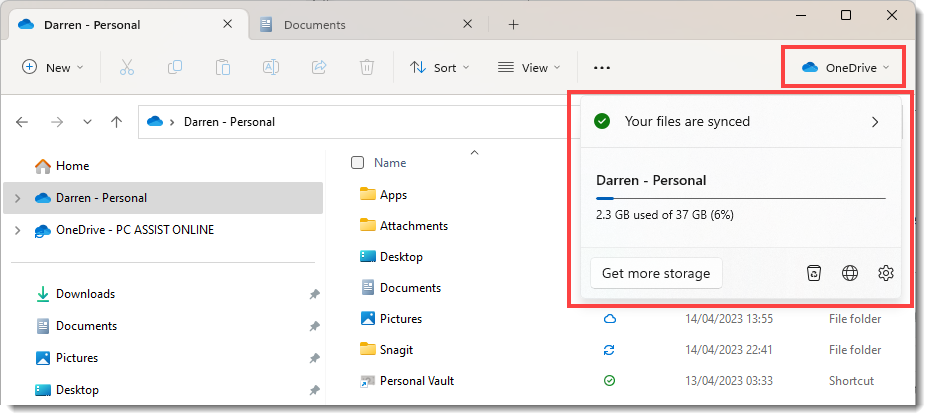
Task: Click Shortcut type of Personal Vault
Action: [851, 381]
